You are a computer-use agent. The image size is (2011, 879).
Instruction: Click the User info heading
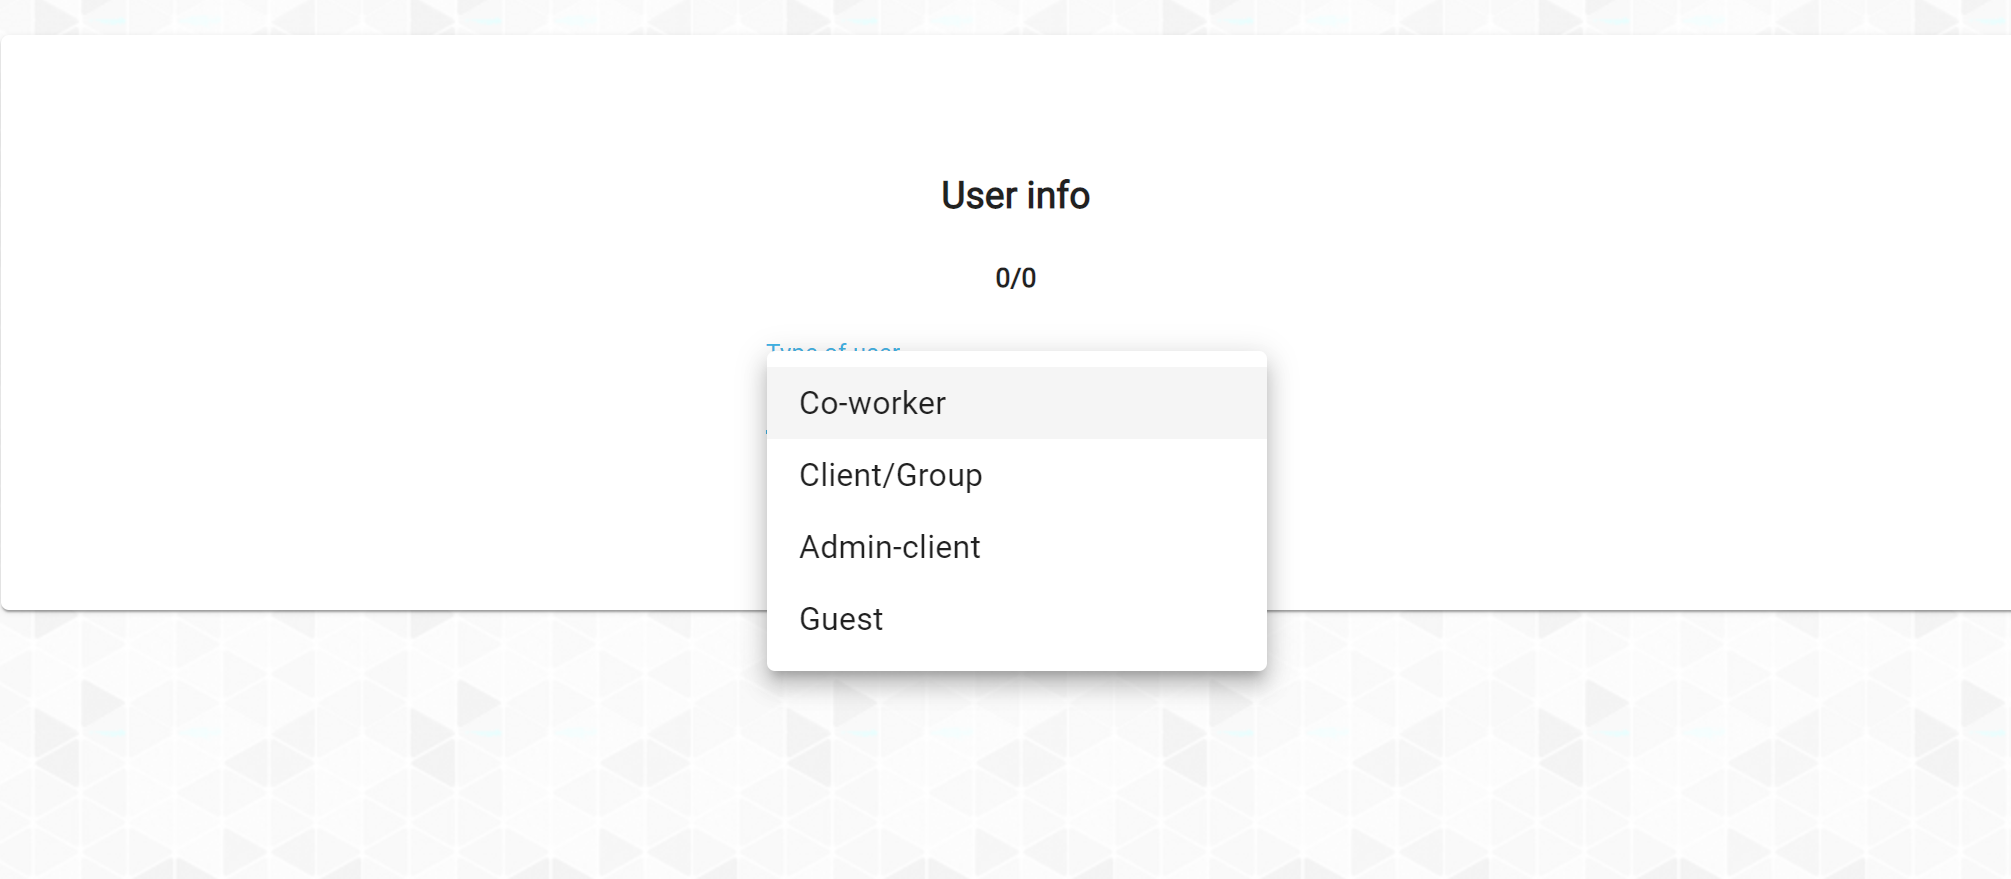[x=1015, y=195]
